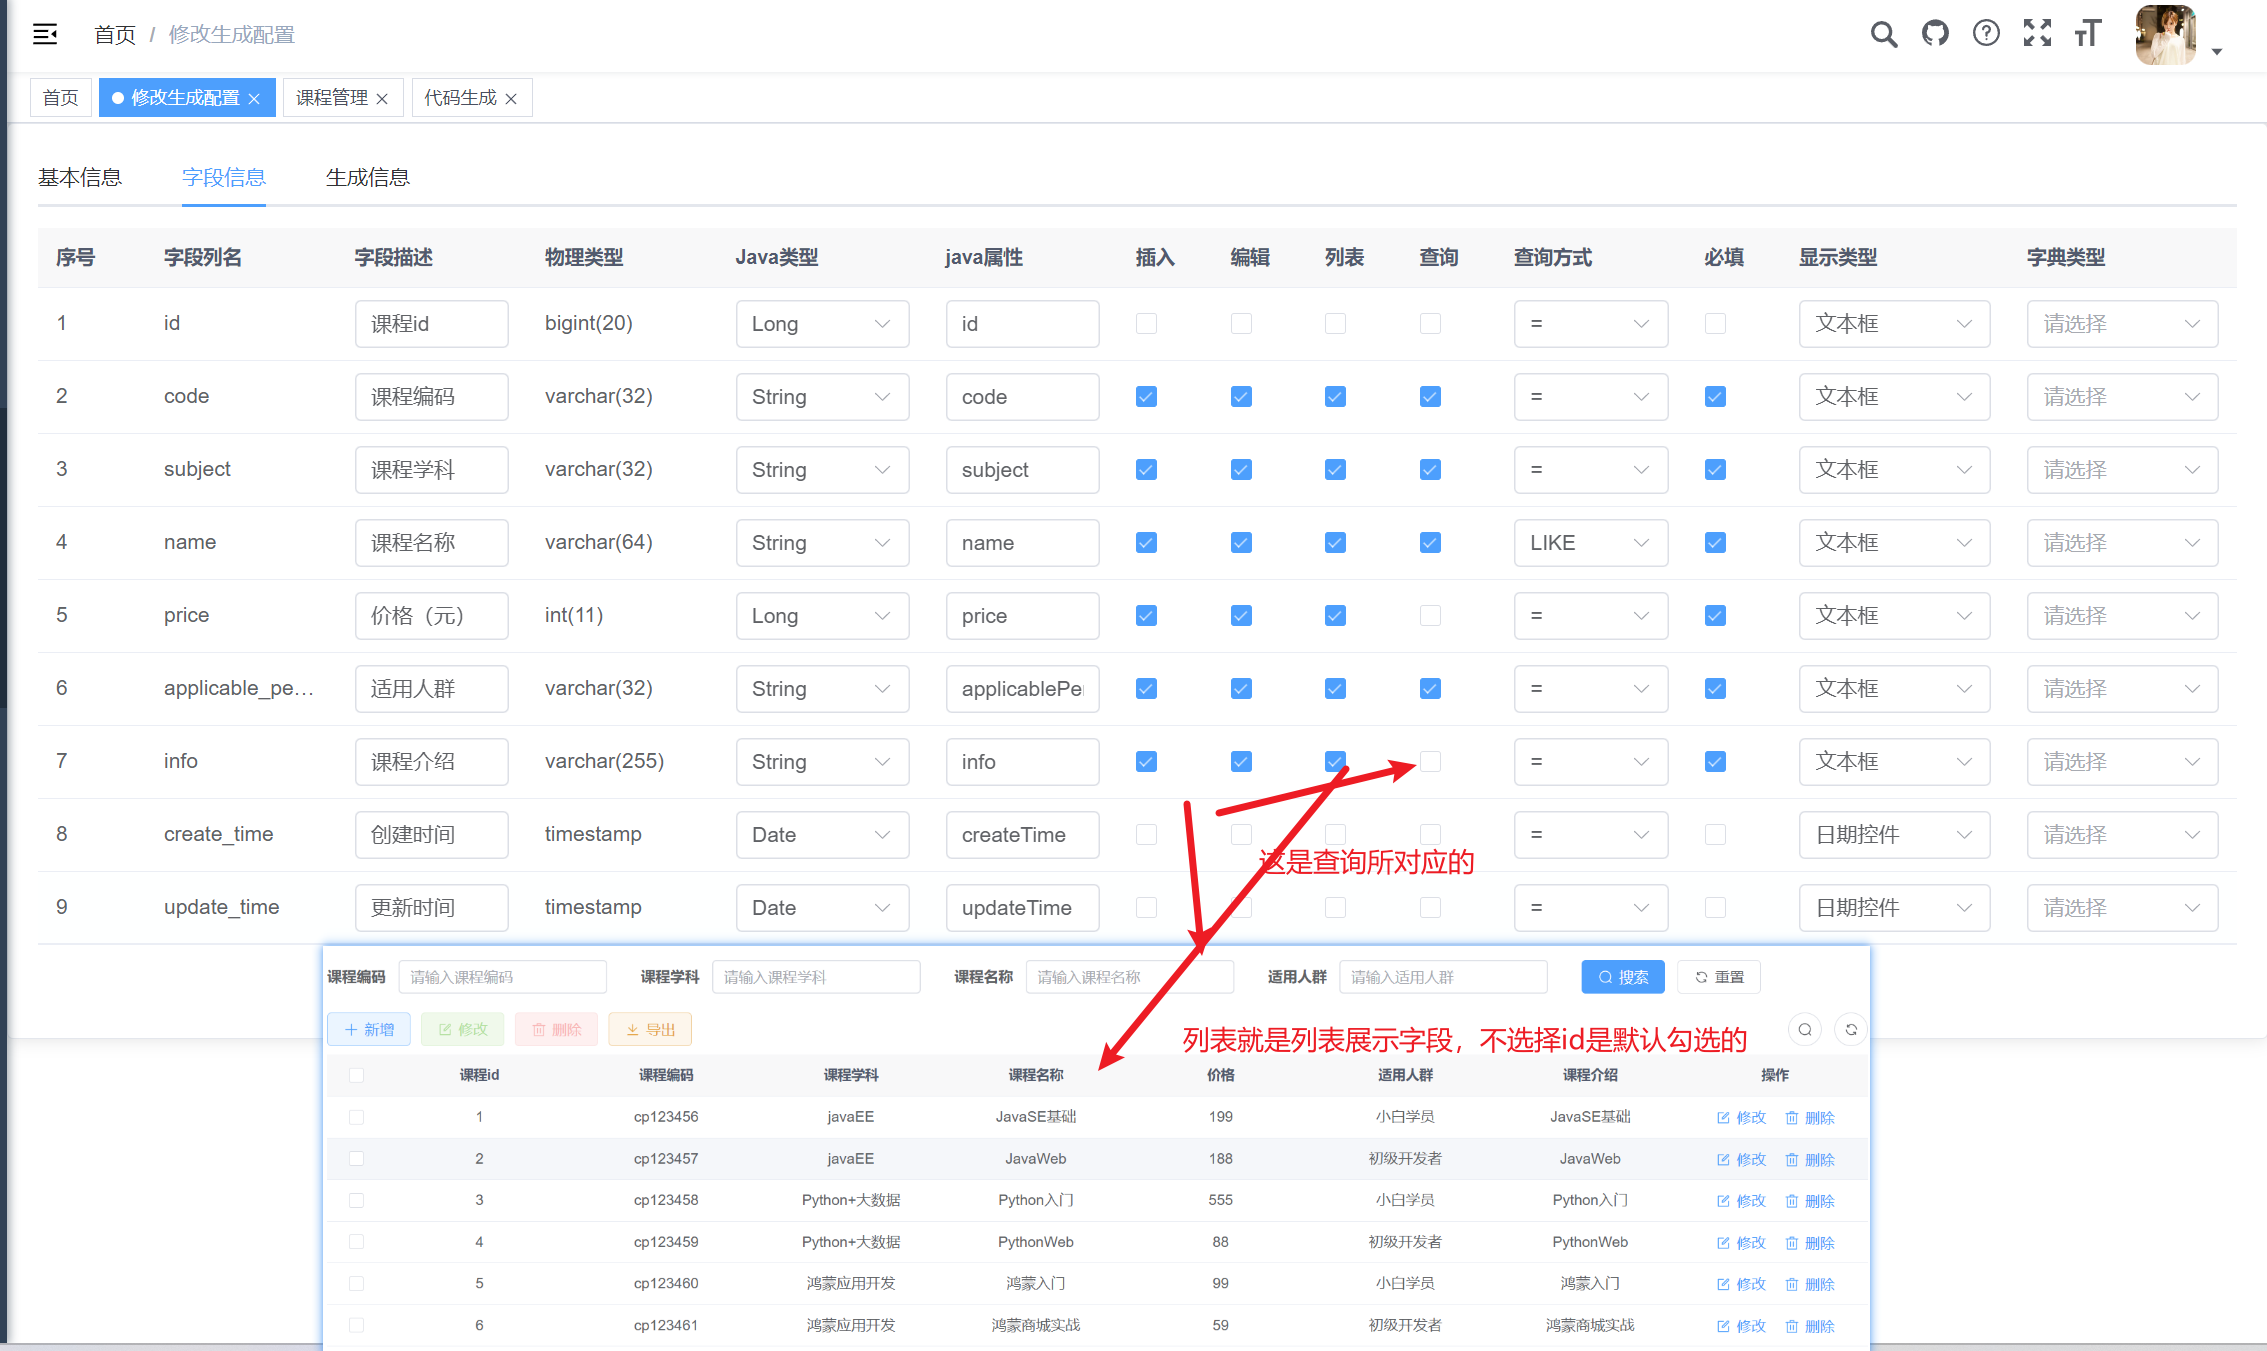The width and height of the screenshot is (2267, 1351).
Task: Open 显示类型 日期控件 dropdown for create_time
Action: 1893,835
